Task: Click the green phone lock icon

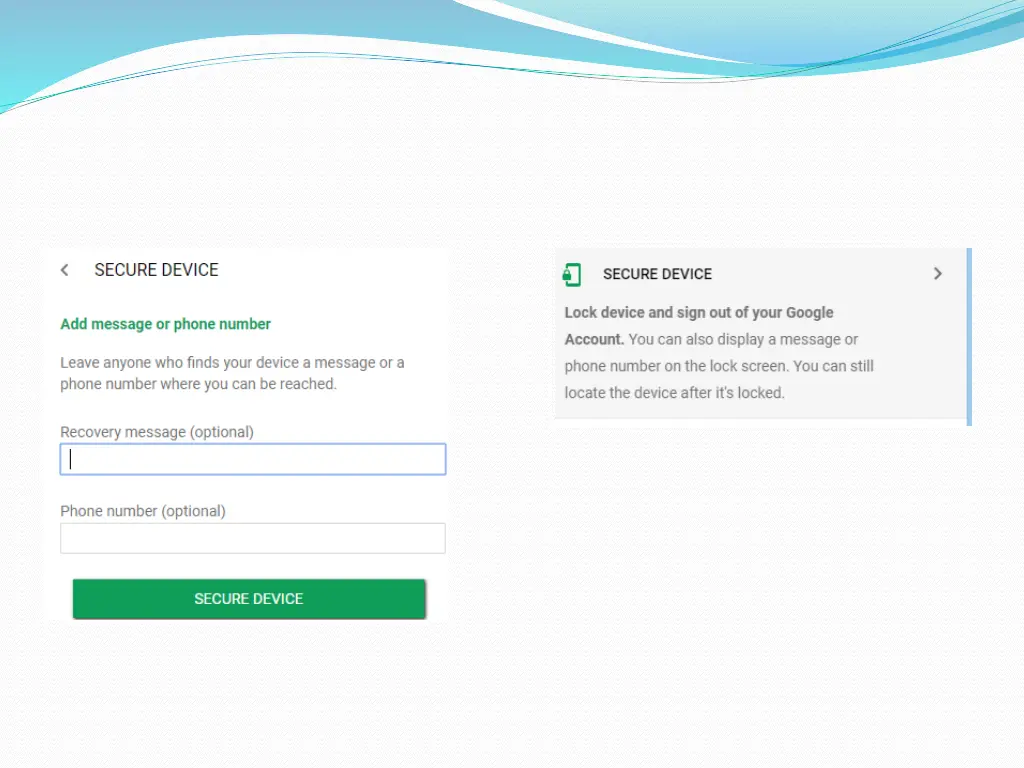Action: tap(572, 274)
